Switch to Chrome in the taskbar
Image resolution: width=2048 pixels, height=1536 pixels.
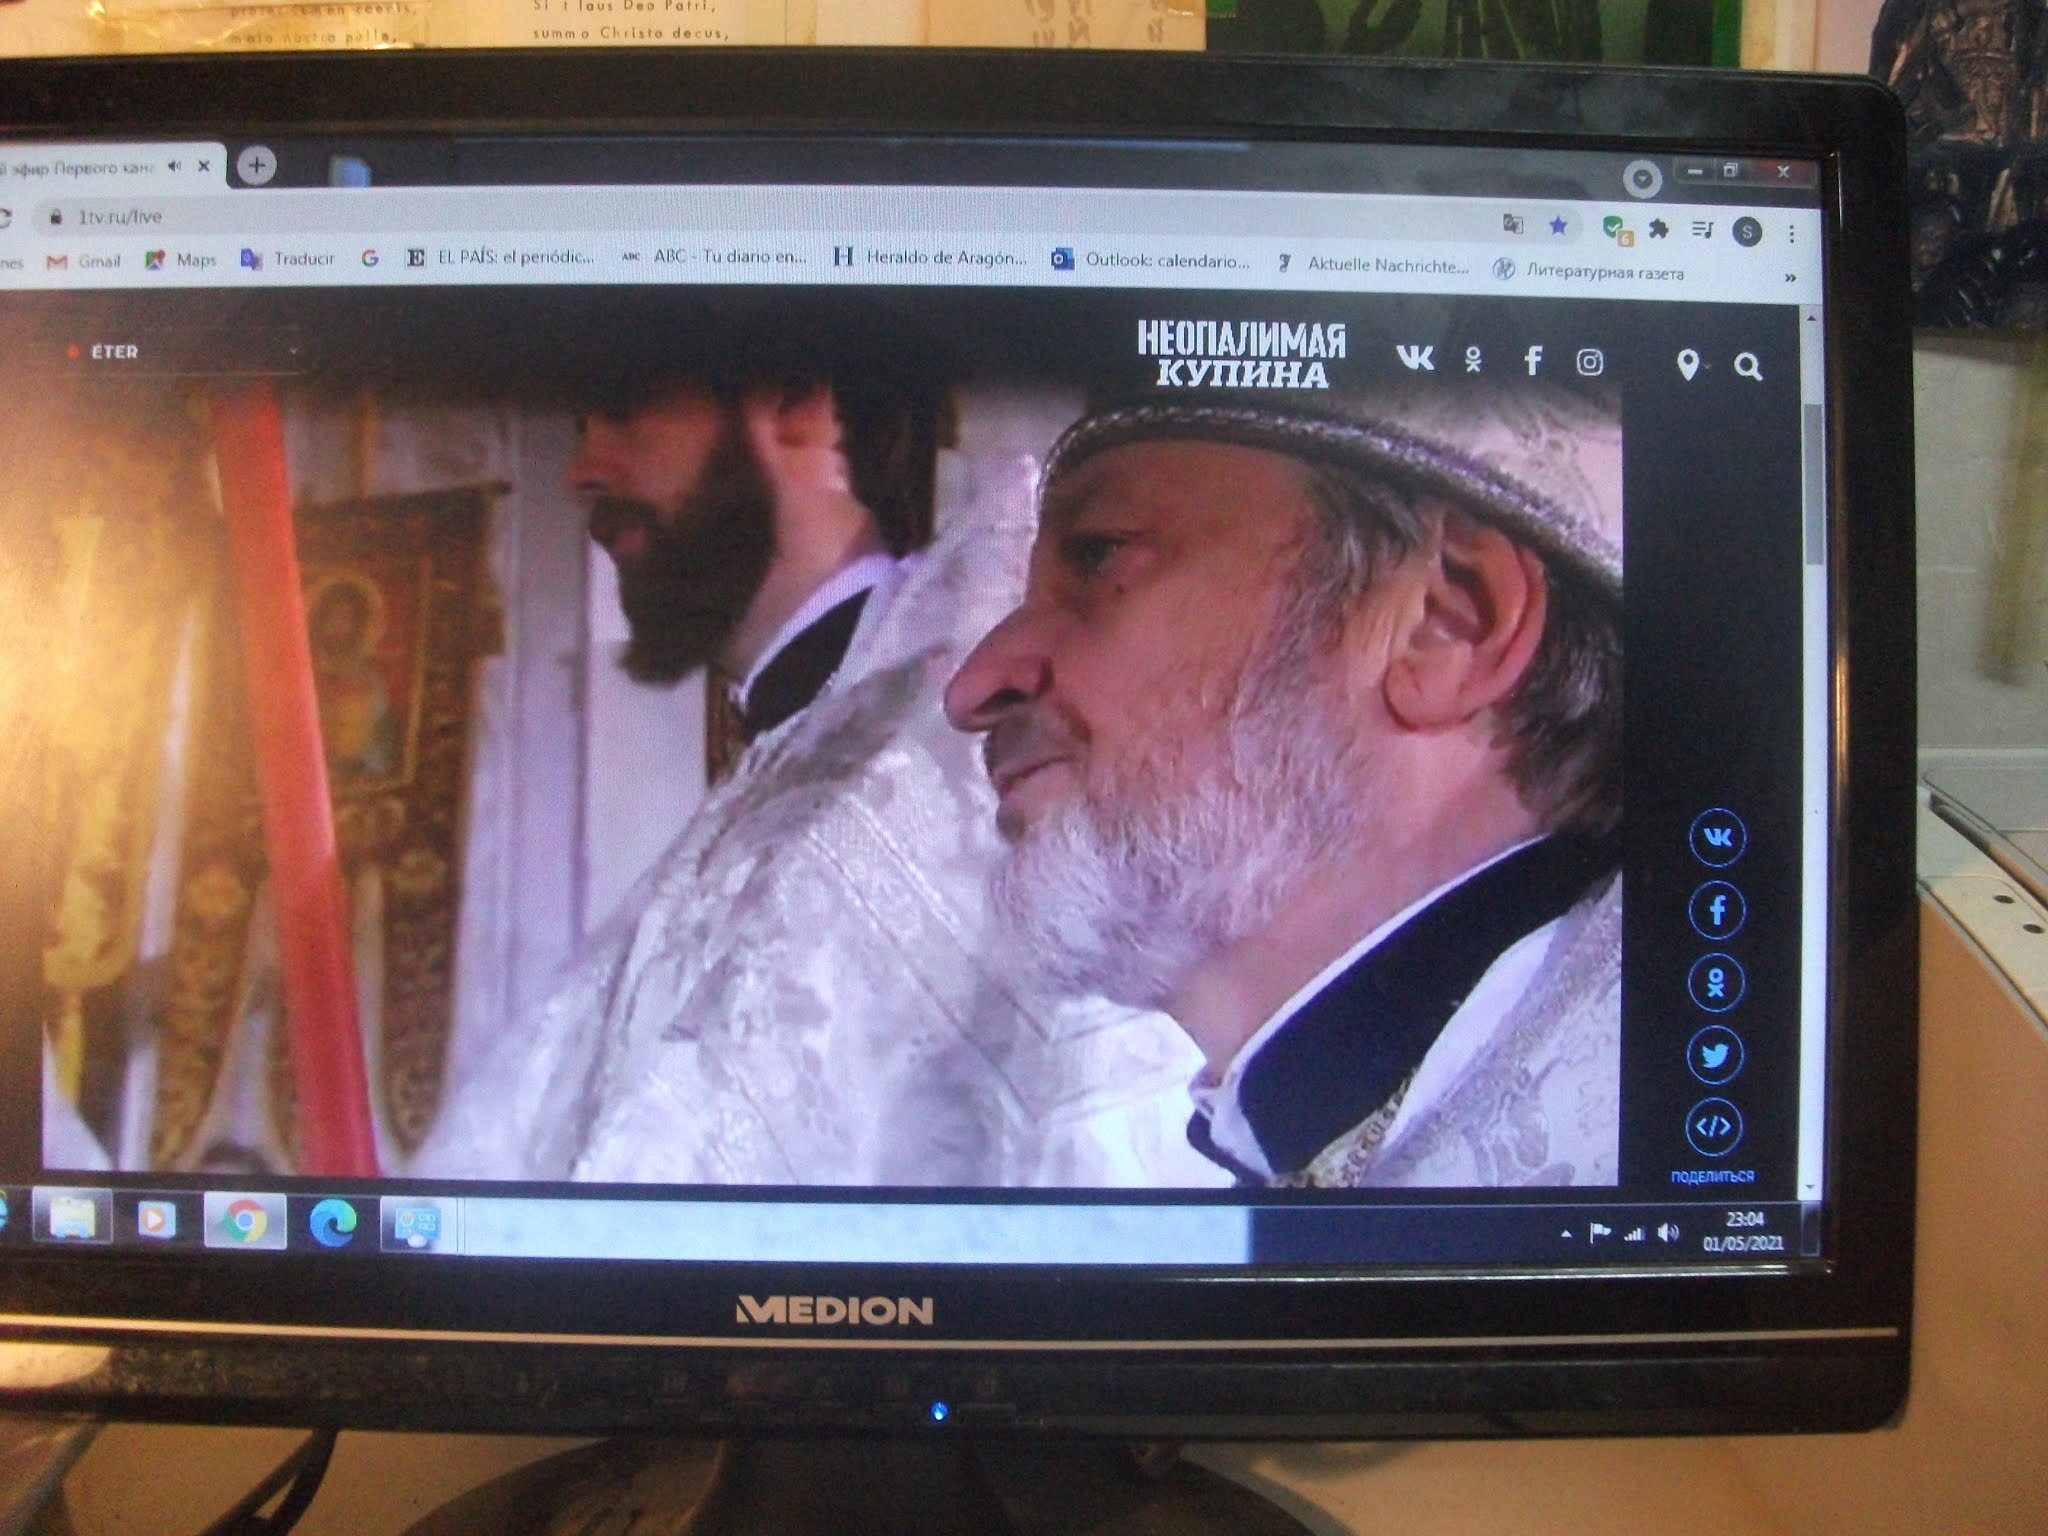244,1221
